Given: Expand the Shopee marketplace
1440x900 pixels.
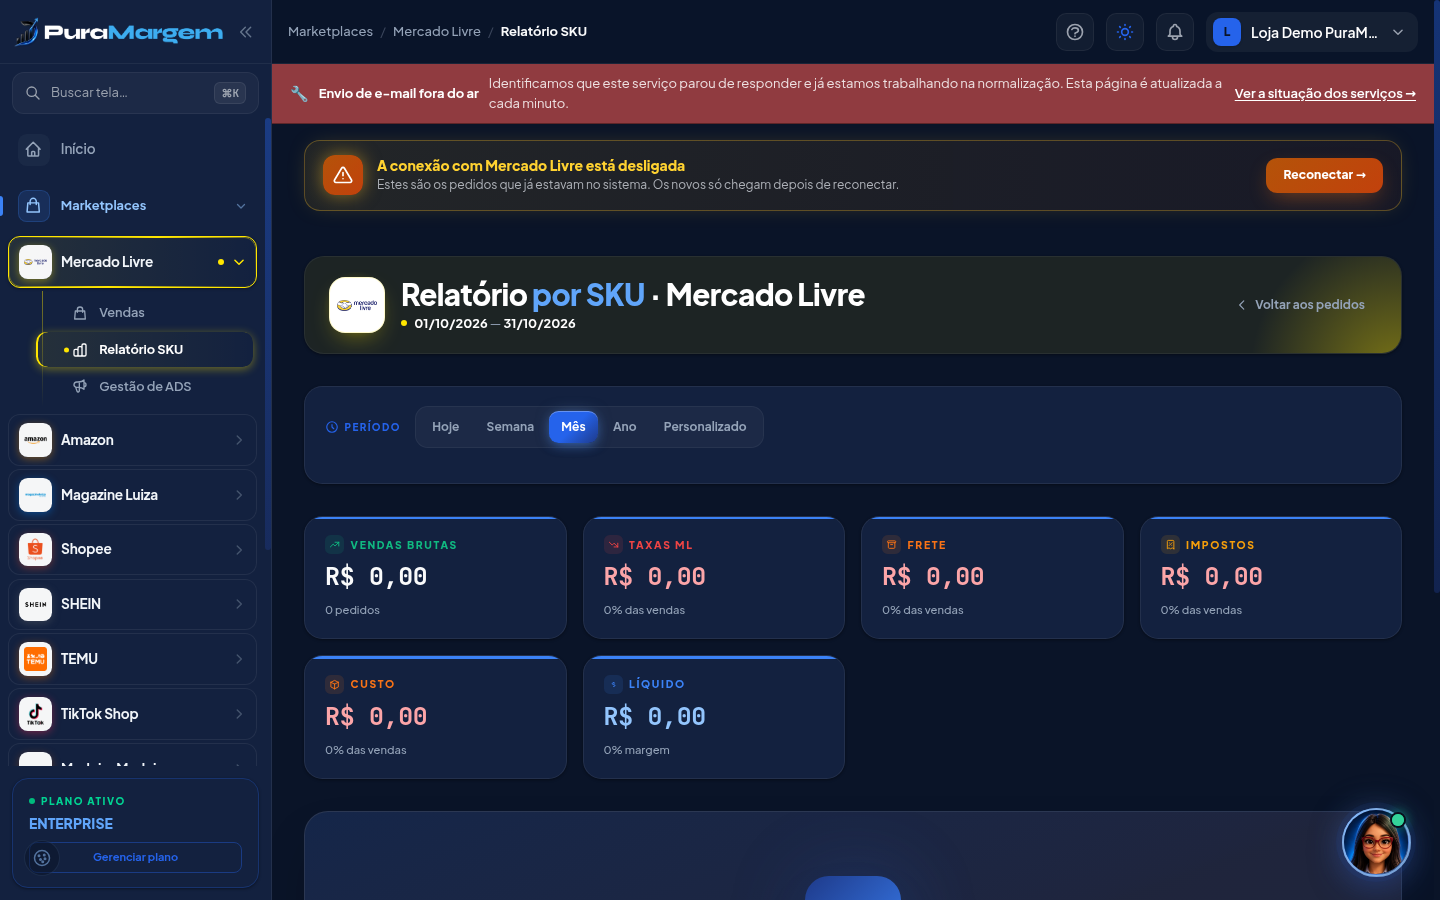Looking at the screenshot, I should click(132, 549).
